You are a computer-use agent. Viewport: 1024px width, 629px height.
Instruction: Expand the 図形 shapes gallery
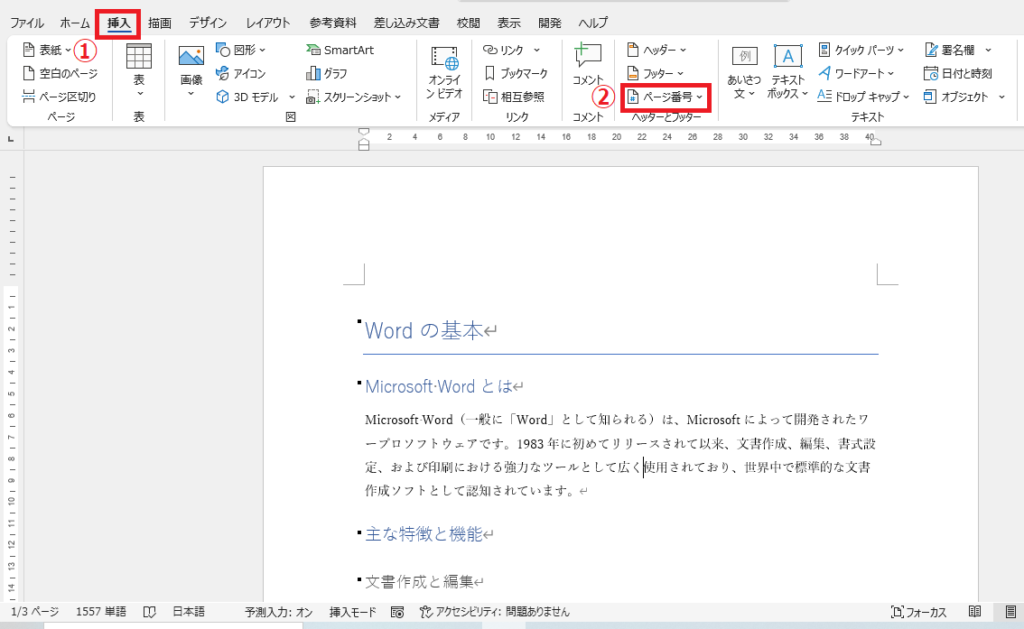[x=241, y=50]
